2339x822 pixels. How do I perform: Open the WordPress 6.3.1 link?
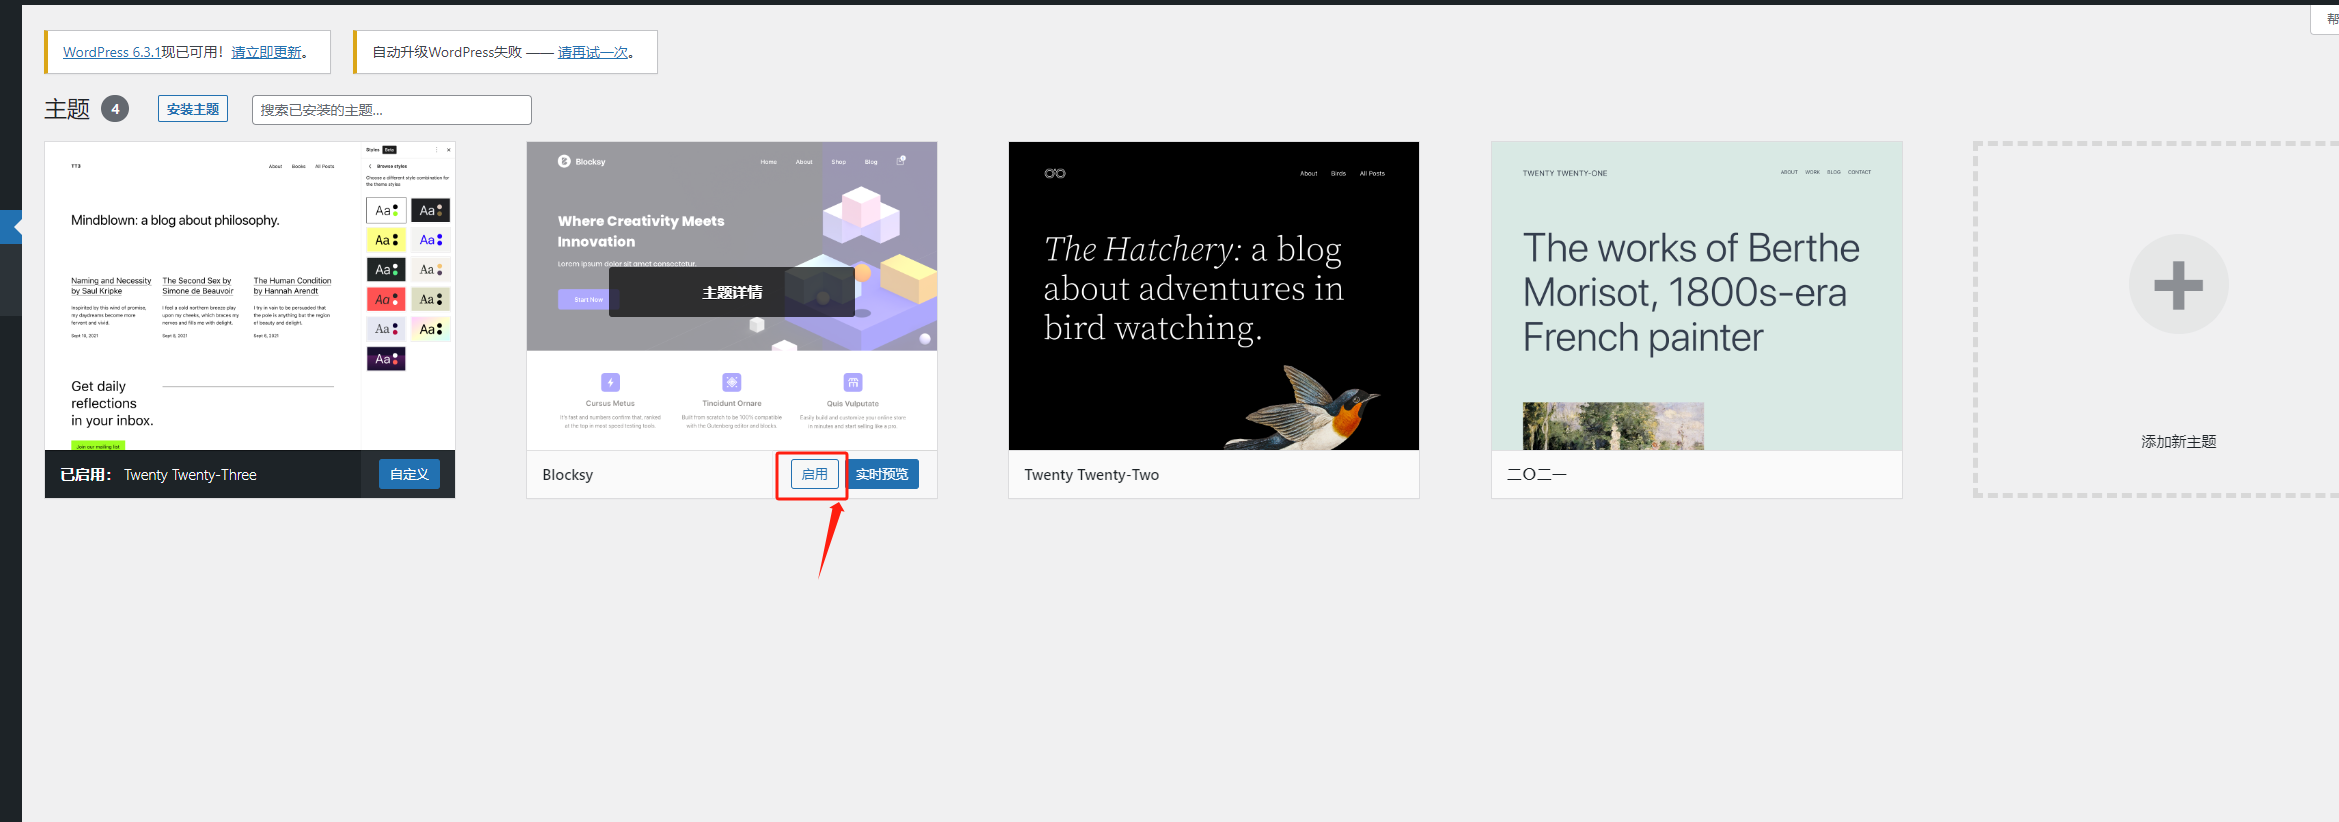point(111,52)
